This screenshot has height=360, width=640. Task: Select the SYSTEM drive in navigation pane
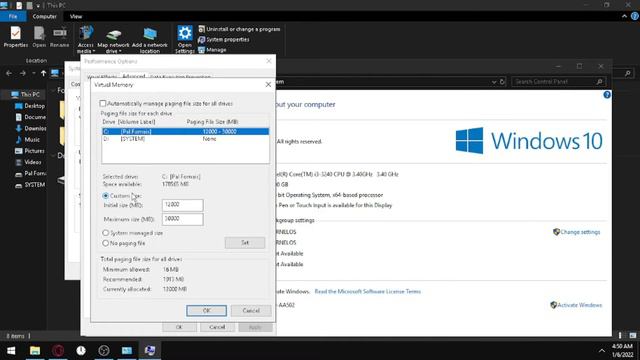[x=30, y=184]
